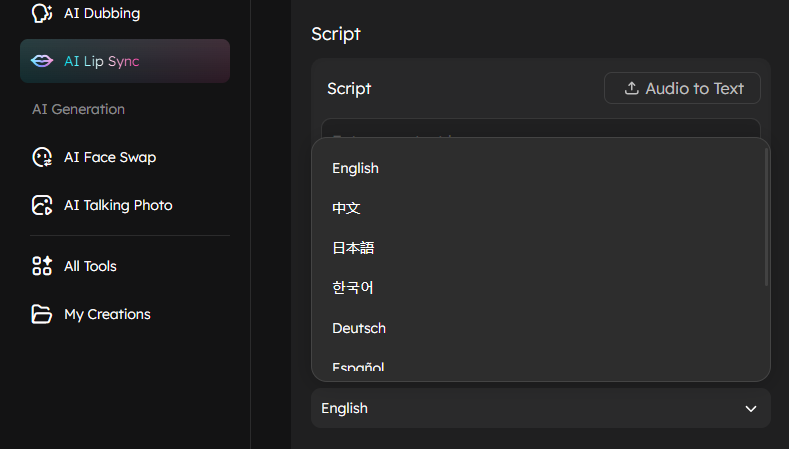Screen dimensions: 789x449
Task: Select AI Lip Sync in the sidebar
Action: [125, 61]
